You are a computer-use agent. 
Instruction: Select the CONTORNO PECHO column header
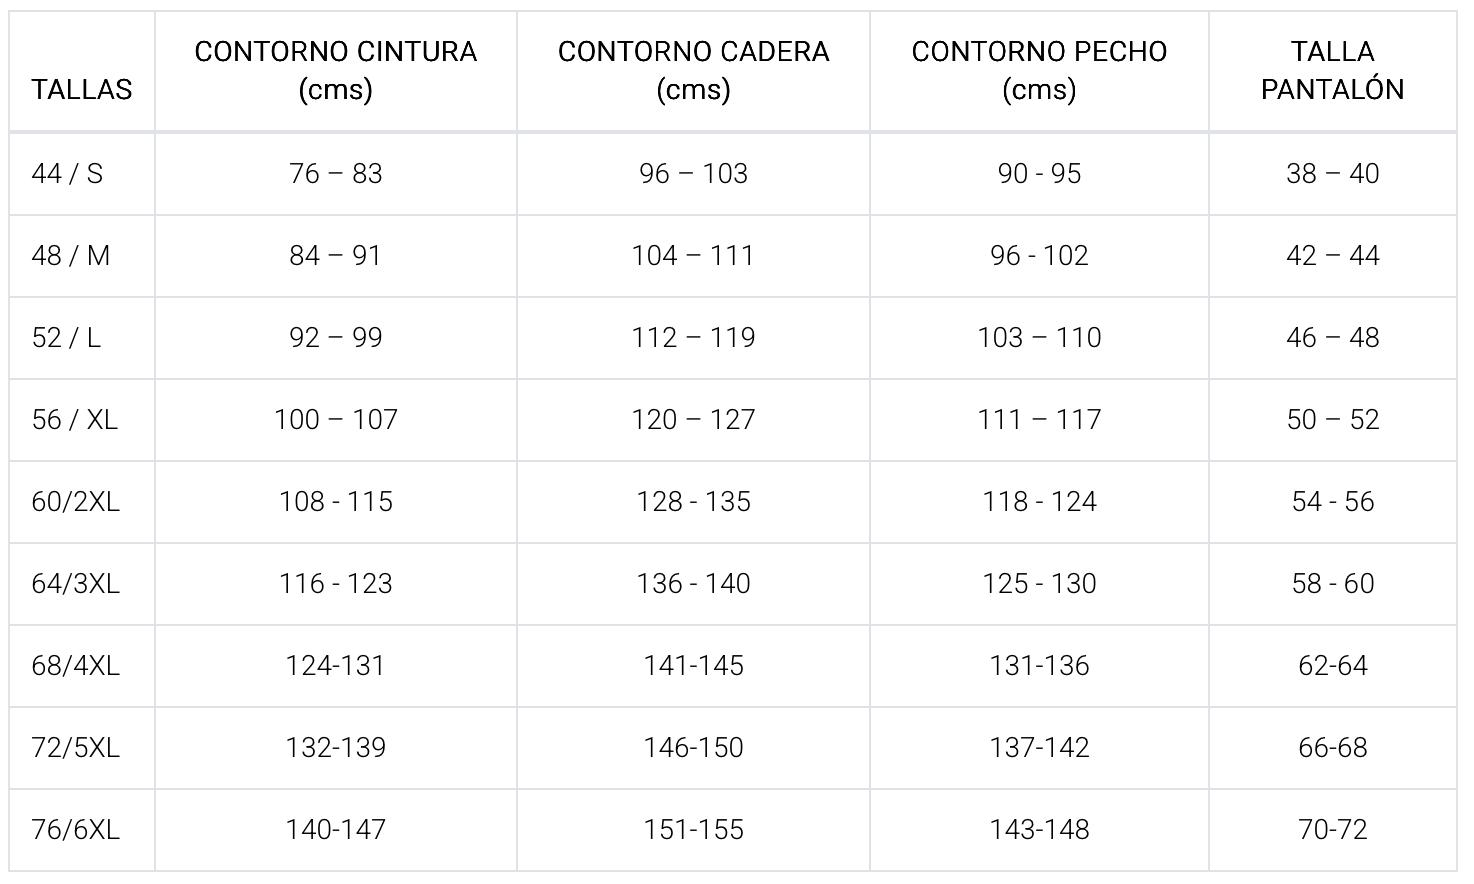[x=1039, y=70]
